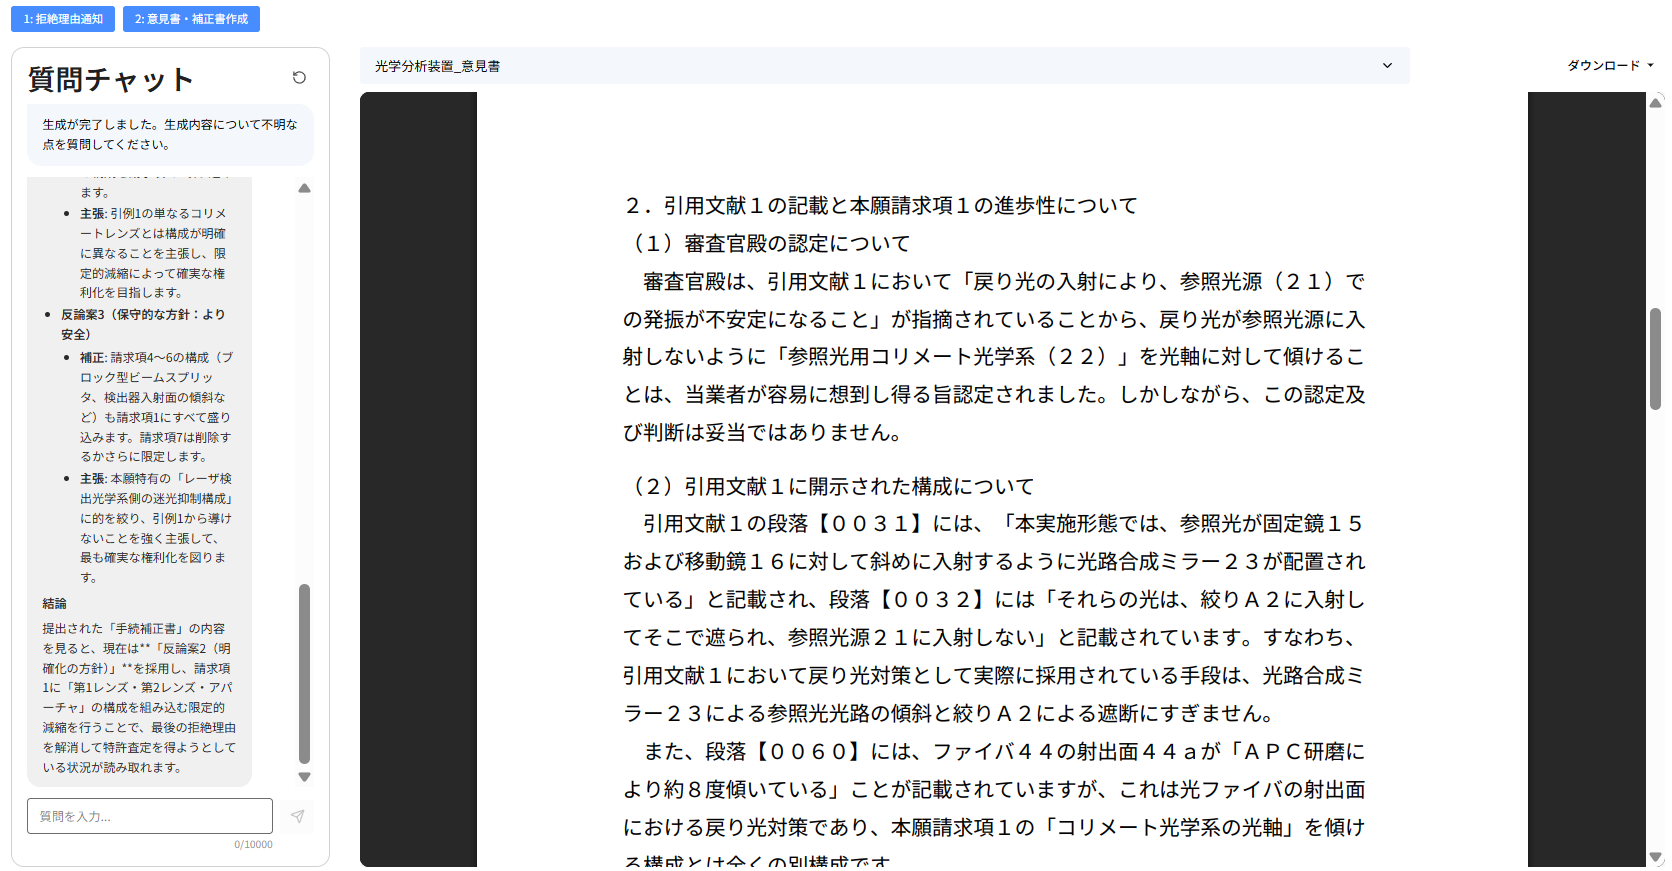Click subheading （２）引用文献１に開示された構成について
1672x871 pixels.
pyautogui.click(x=829, y=486)
